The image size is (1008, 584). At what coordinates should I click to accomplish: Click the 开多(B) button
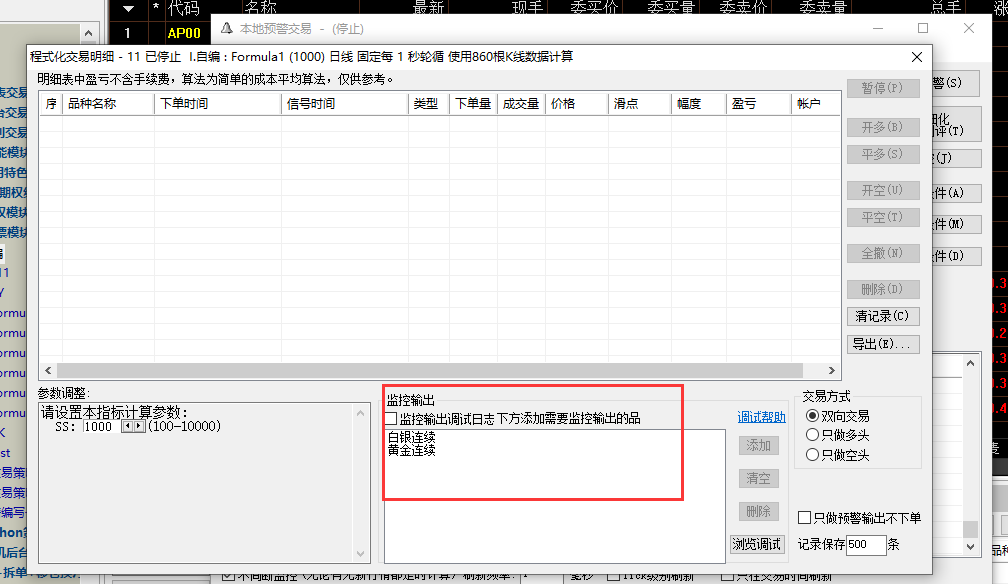point(883,127)
